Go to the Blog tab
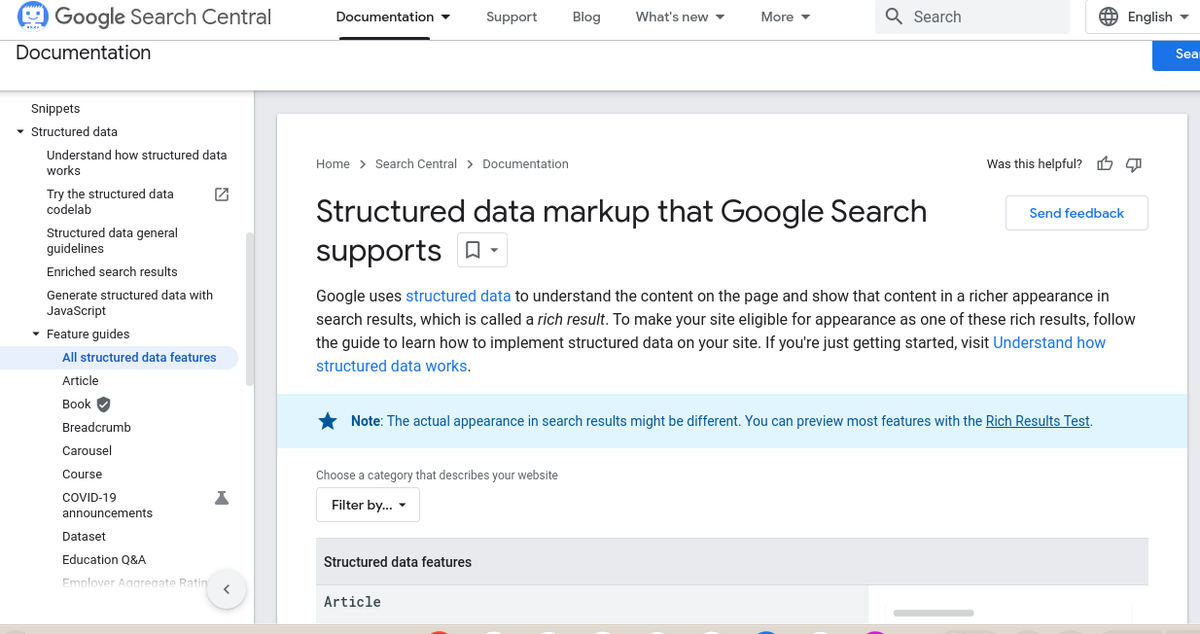Screen dimensions: 1200x634 click(586, 17)
